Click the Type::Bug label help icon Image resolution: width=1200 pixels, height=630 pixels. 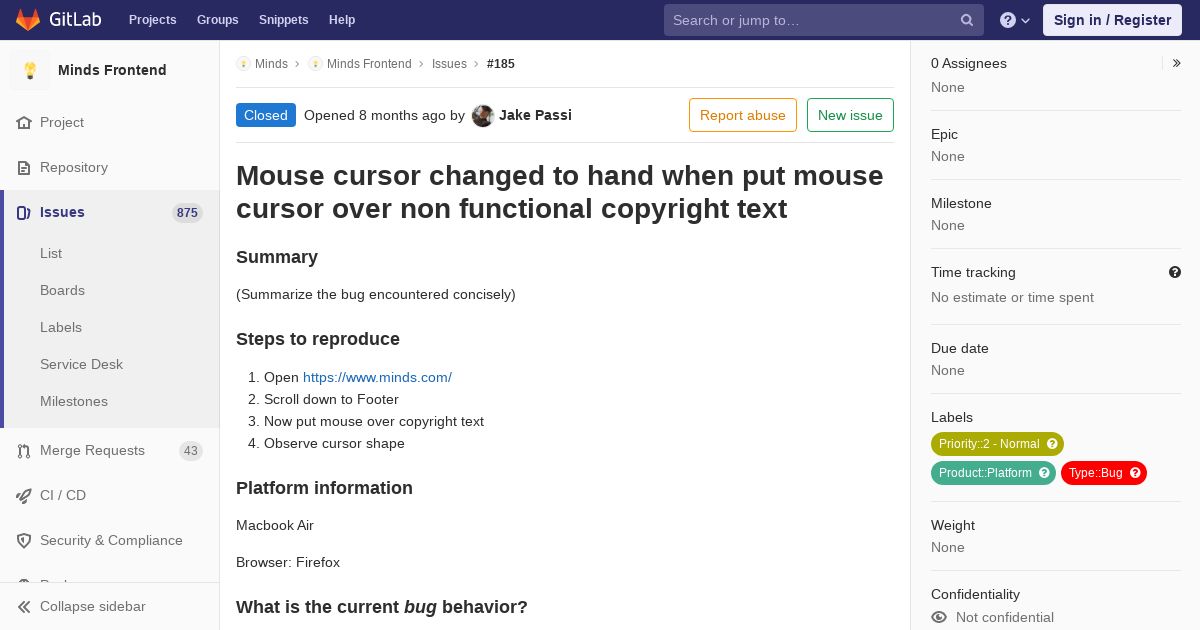click(1135, 473)
